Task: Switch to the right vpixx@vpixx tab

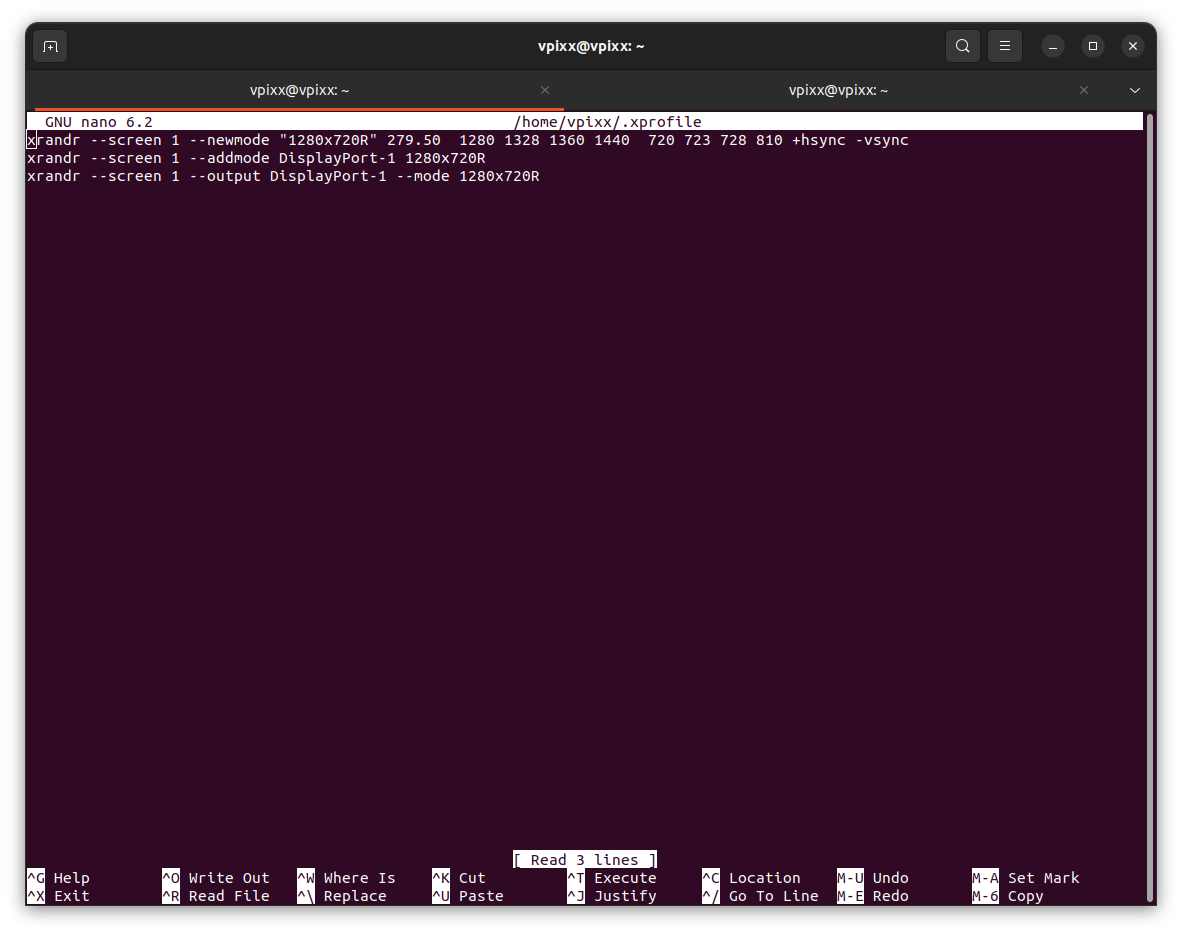Action: click(x=838, y=90)
